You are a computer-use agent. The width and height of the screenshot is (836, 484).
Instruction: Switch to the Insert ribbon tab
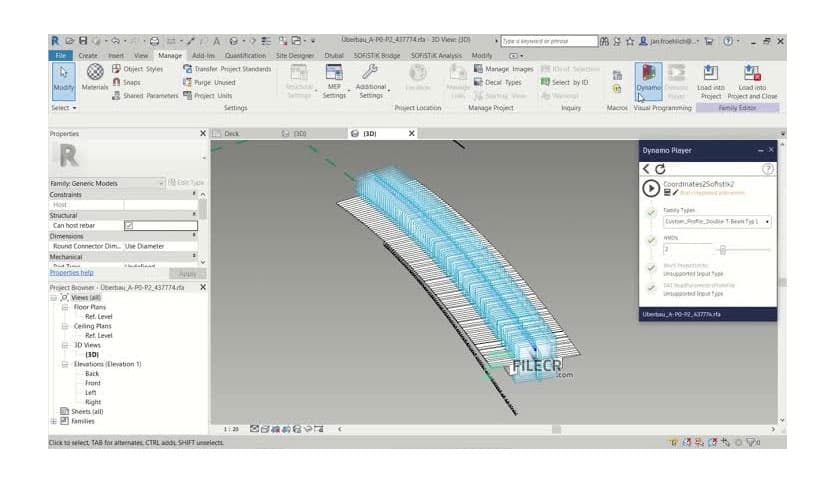click(x=116, y=55)
